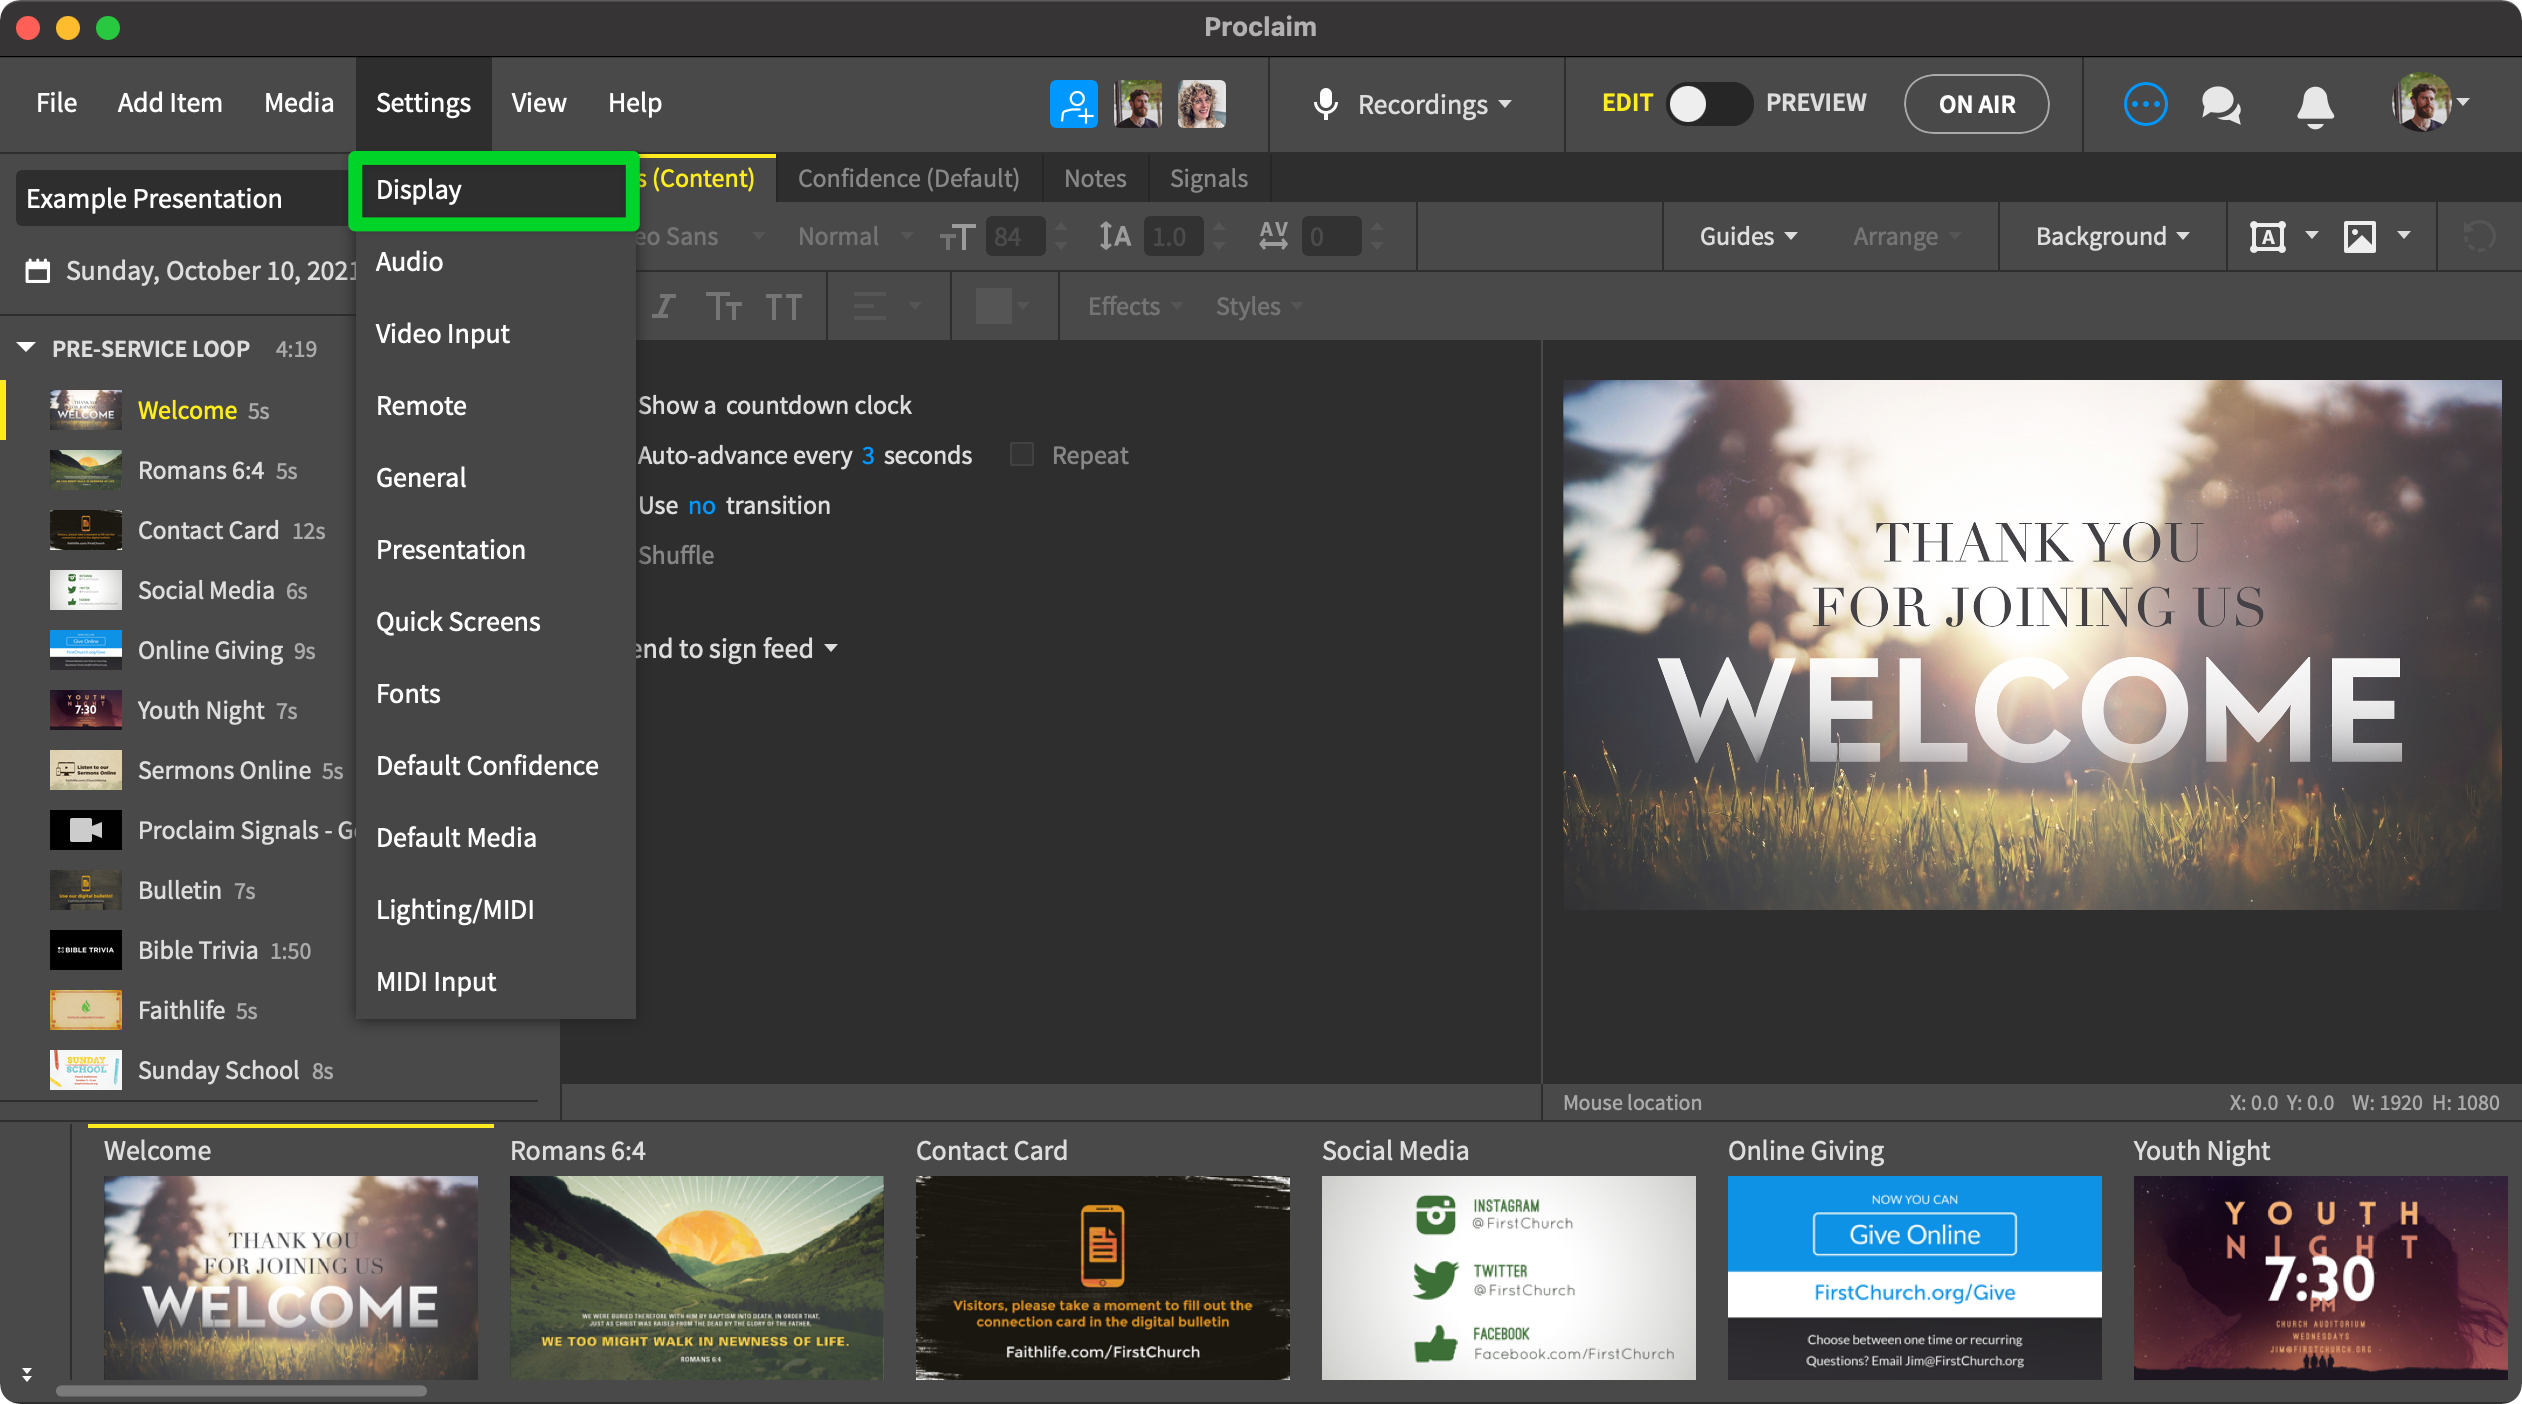This screenshot has height=1404, width=2522.
Task: Click the auto-advance seconds value 3
Action: pyautogui.click(x=868, y=456)
